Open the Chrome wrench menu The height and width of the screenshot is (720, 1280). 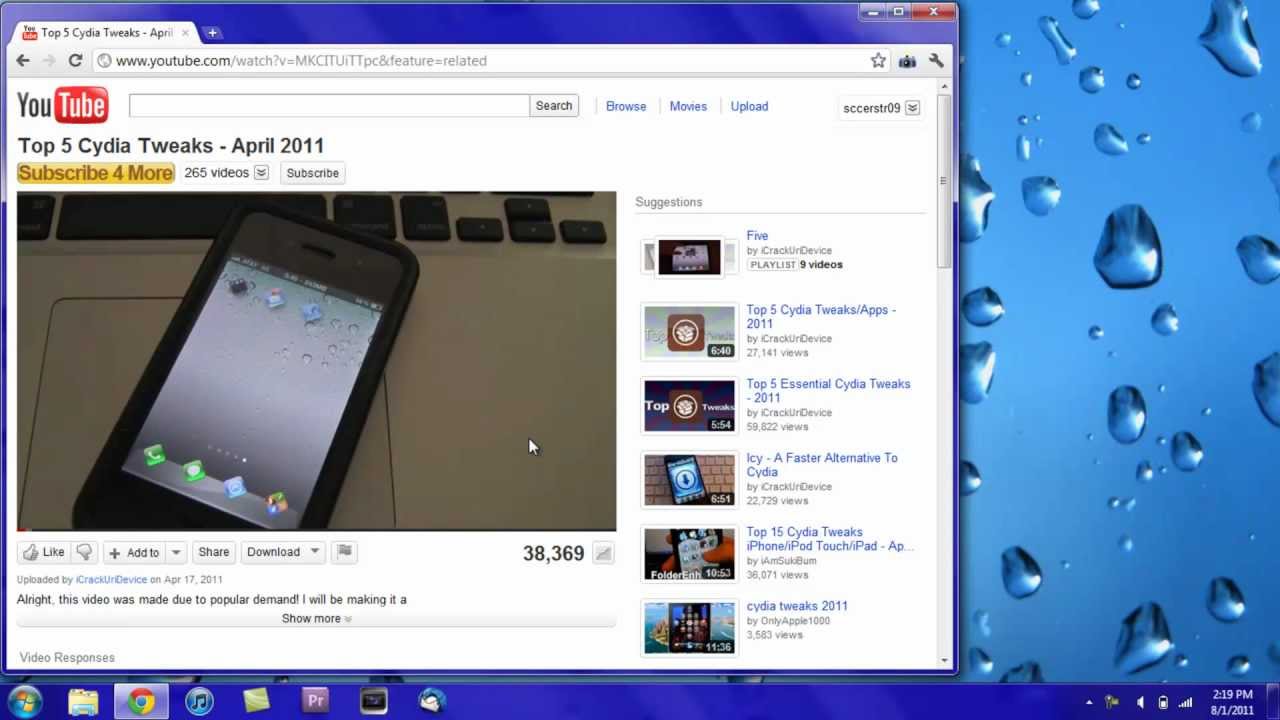pyautogui.click(x=936, y=61)
